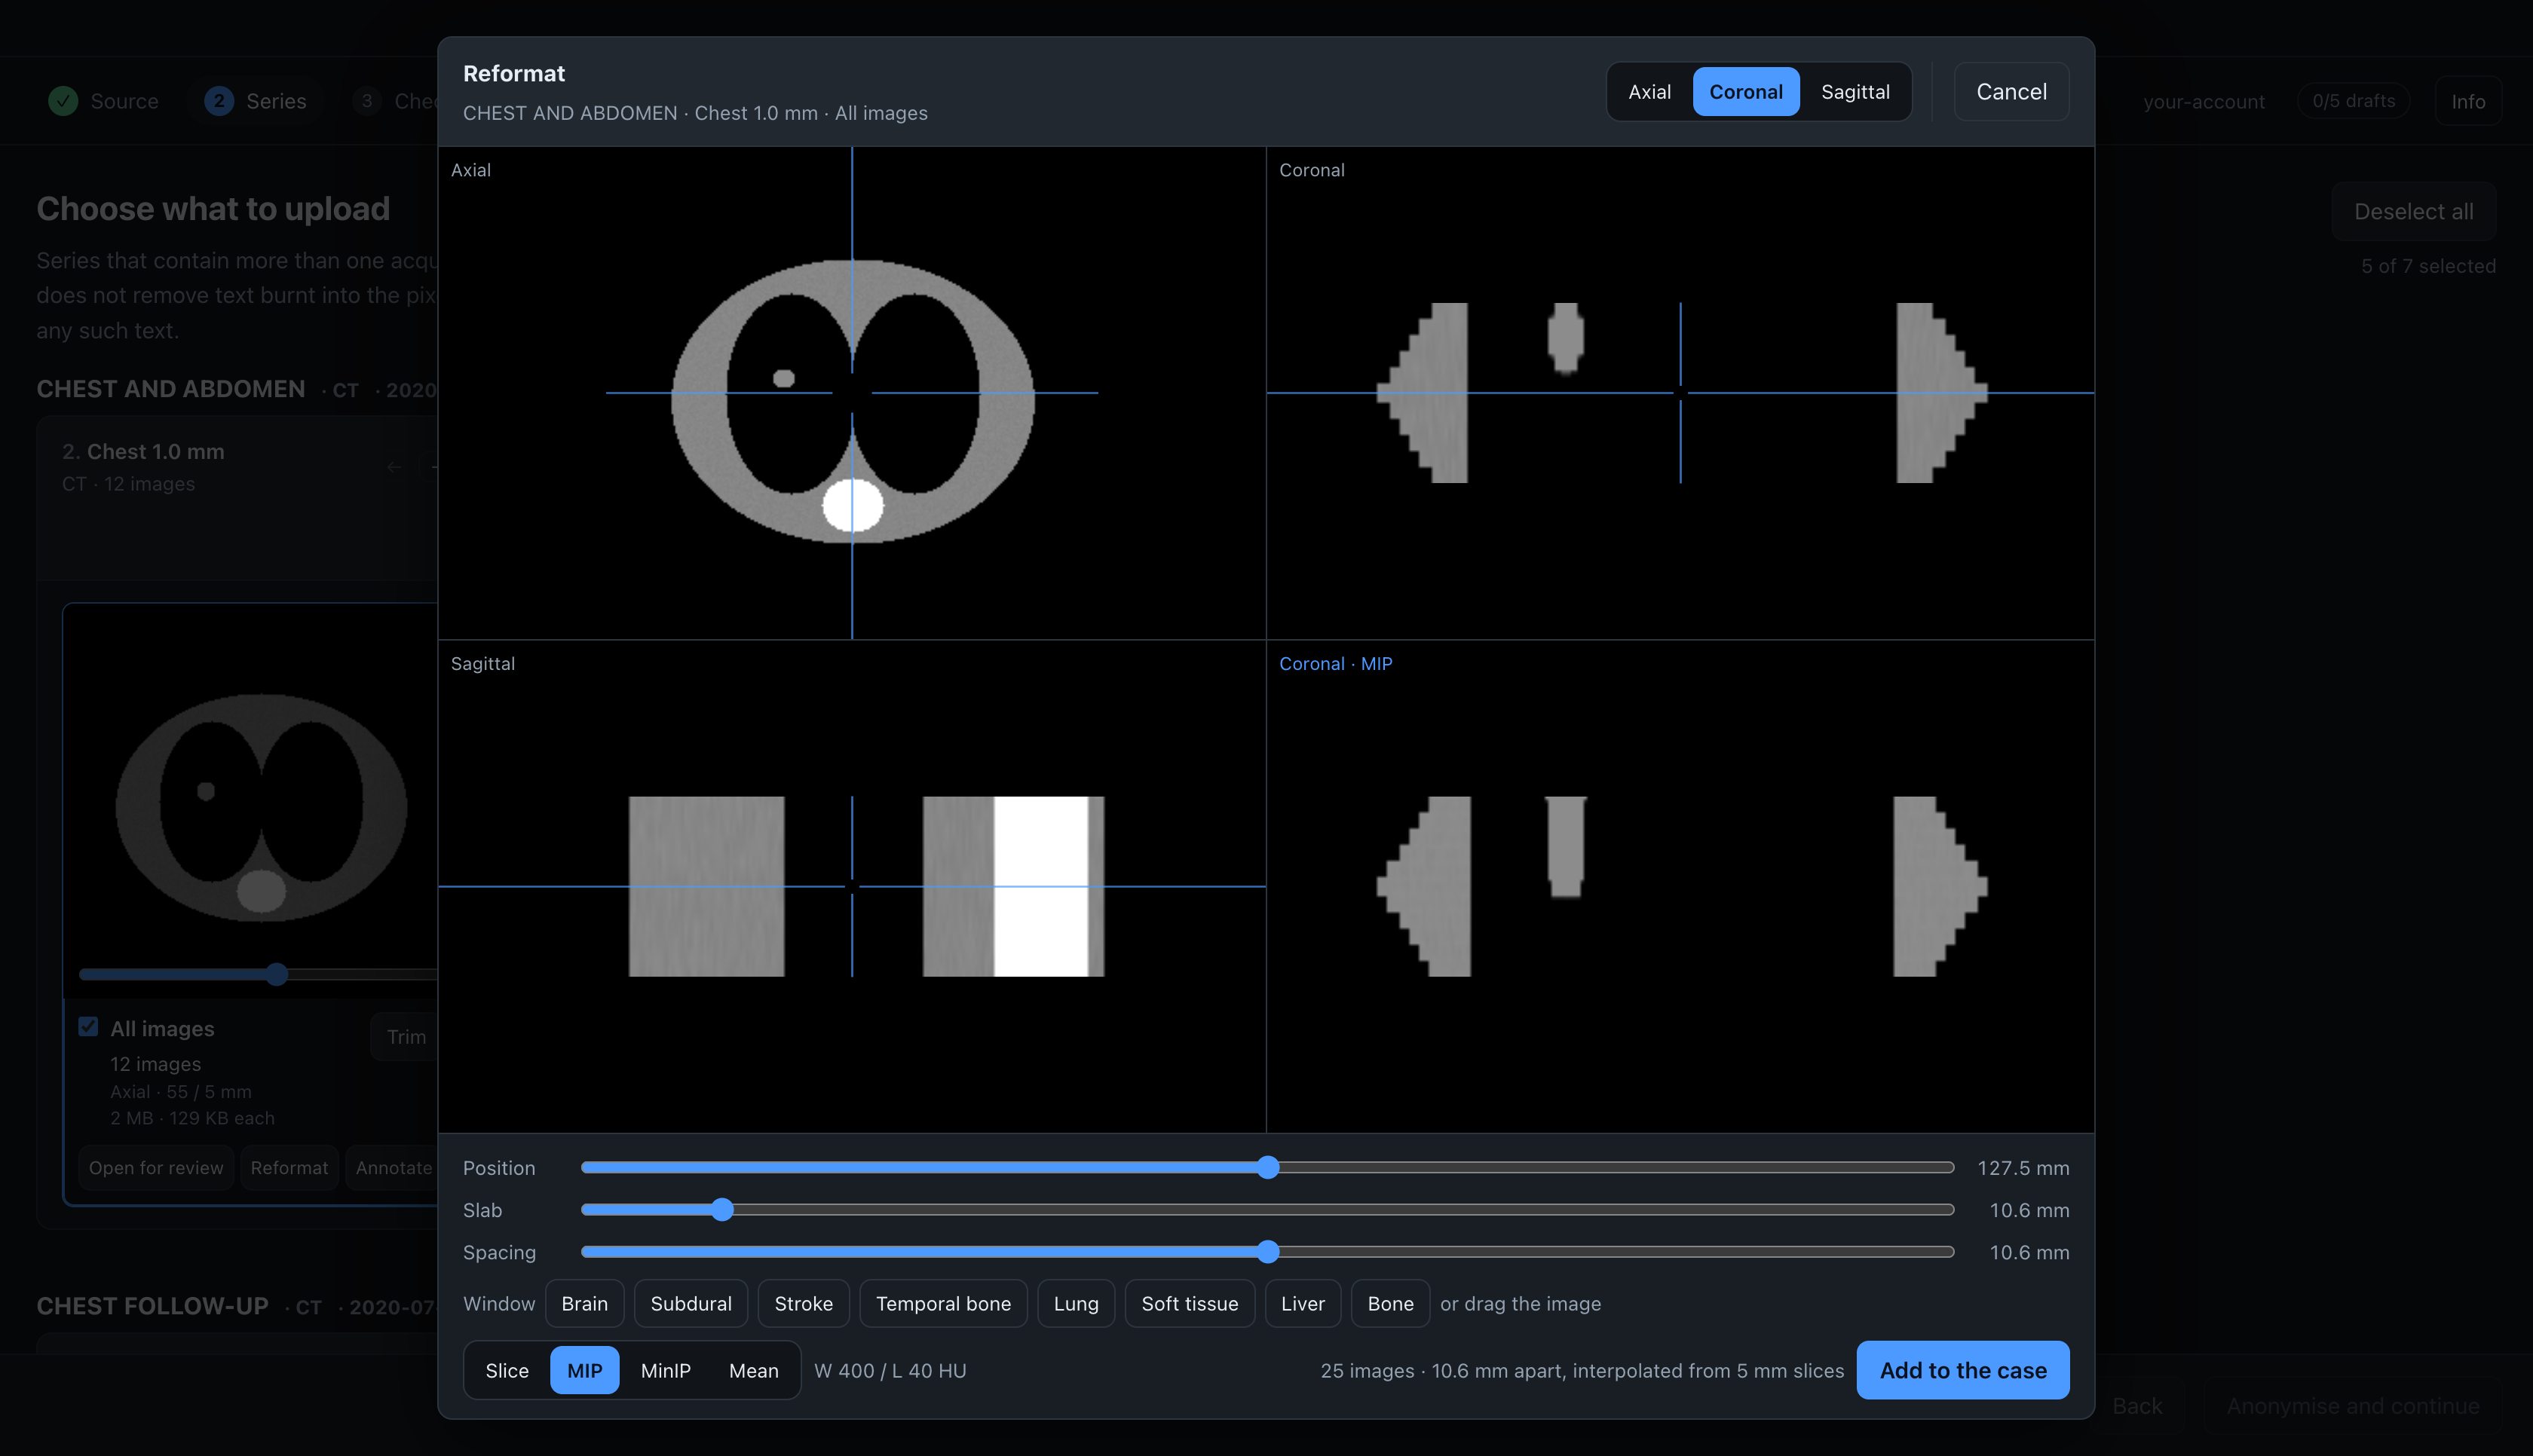Screen dimensions: 2533x1456
Task: Apply the Lung window preset
Action: (1075, 1304)
